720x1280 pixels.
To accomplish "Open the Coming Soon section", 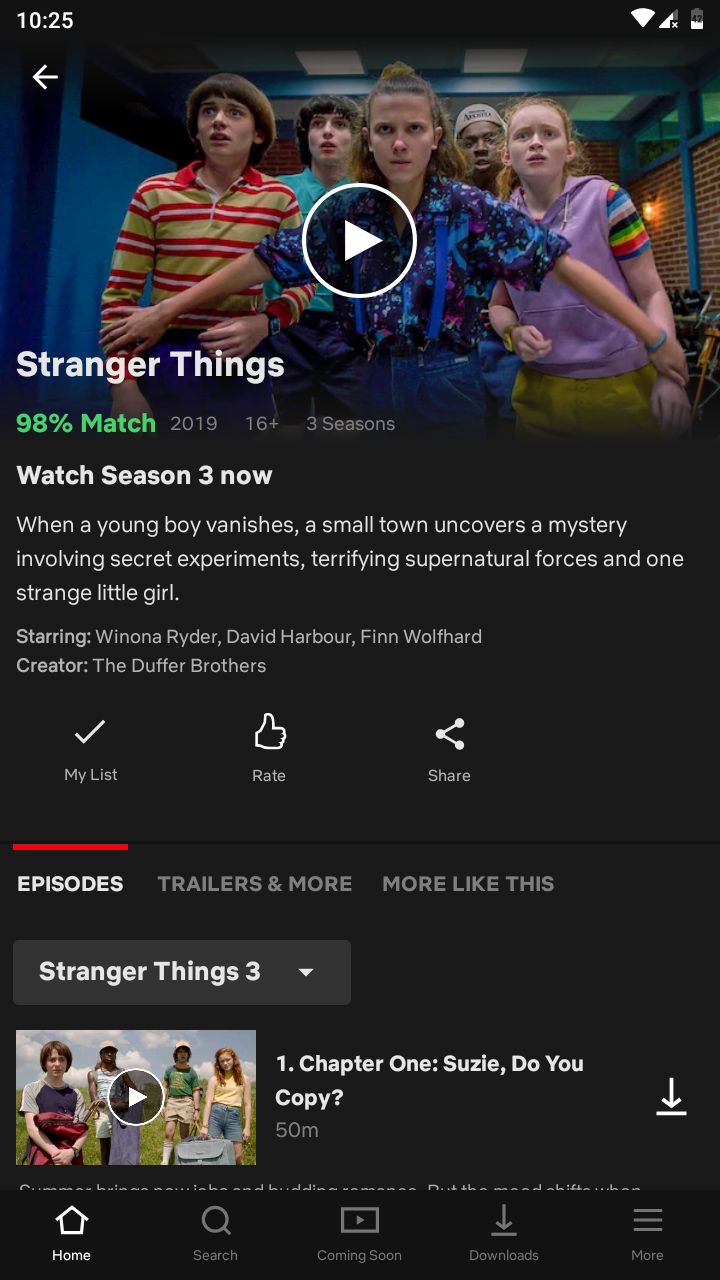I will tap(359, 1234).
